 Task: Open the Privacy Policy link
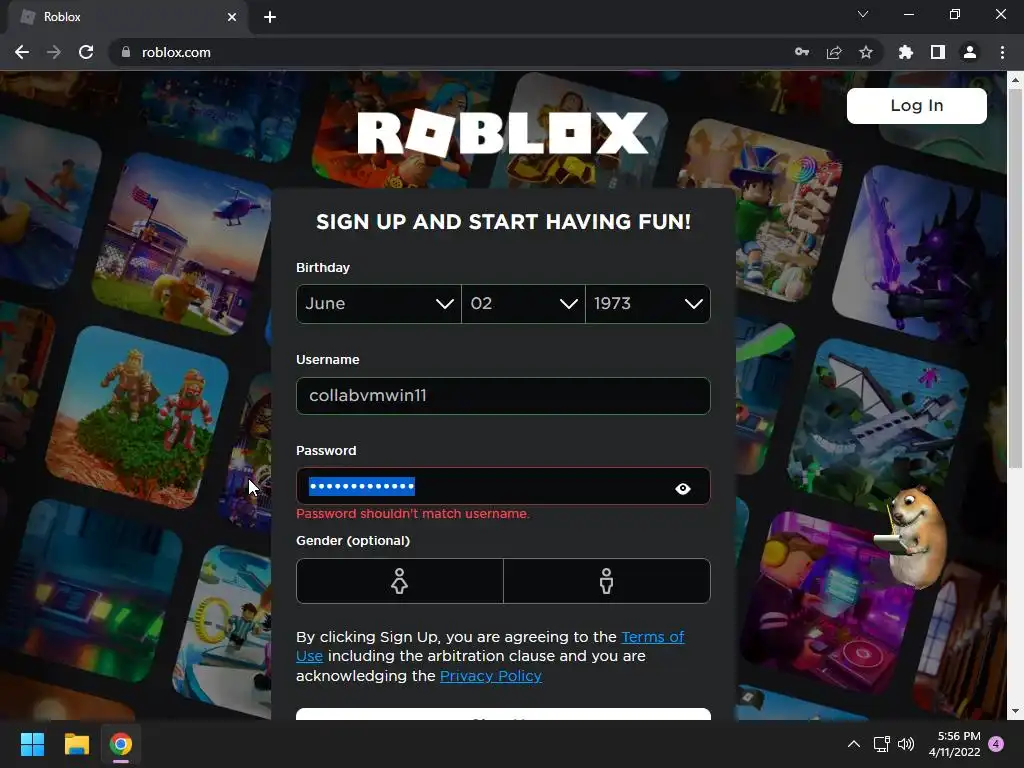pyautogui.click(x=490, y=676)
